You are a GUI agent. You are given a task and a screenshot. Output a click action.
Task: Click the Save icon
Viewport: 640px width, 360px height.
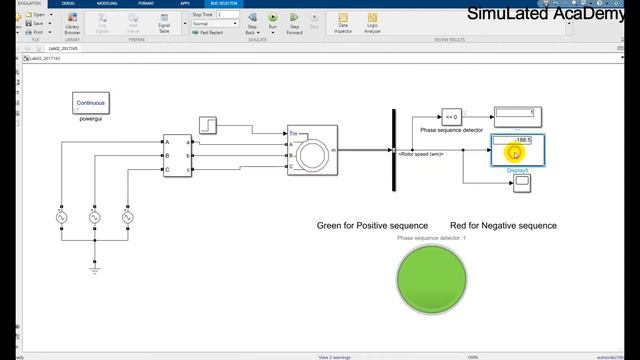pos(29,23)
